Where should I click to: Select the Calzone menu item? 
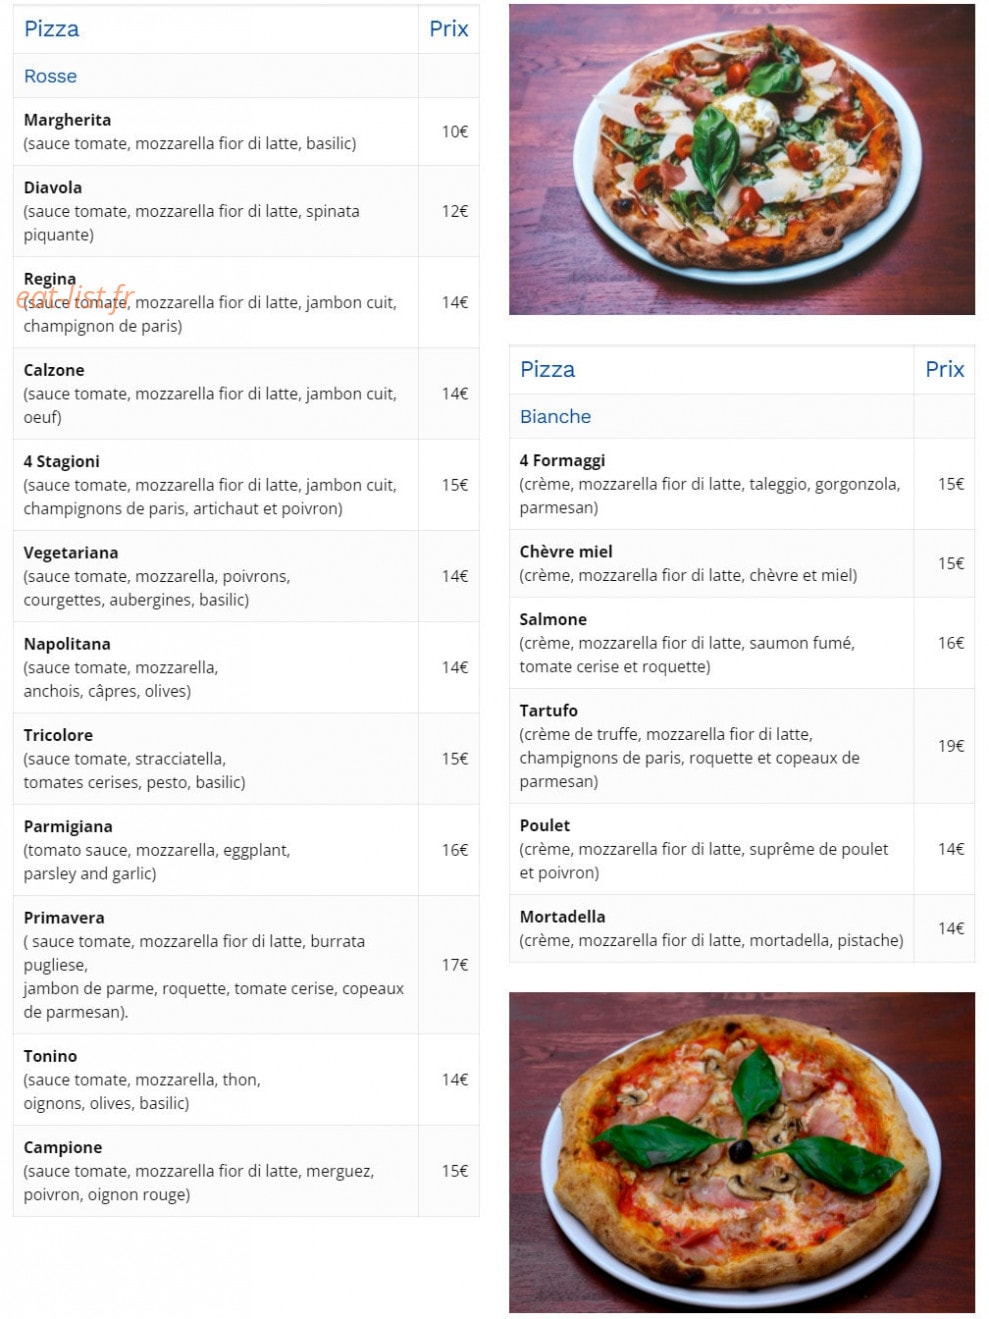pyautogui.click(x=246, y=394)
